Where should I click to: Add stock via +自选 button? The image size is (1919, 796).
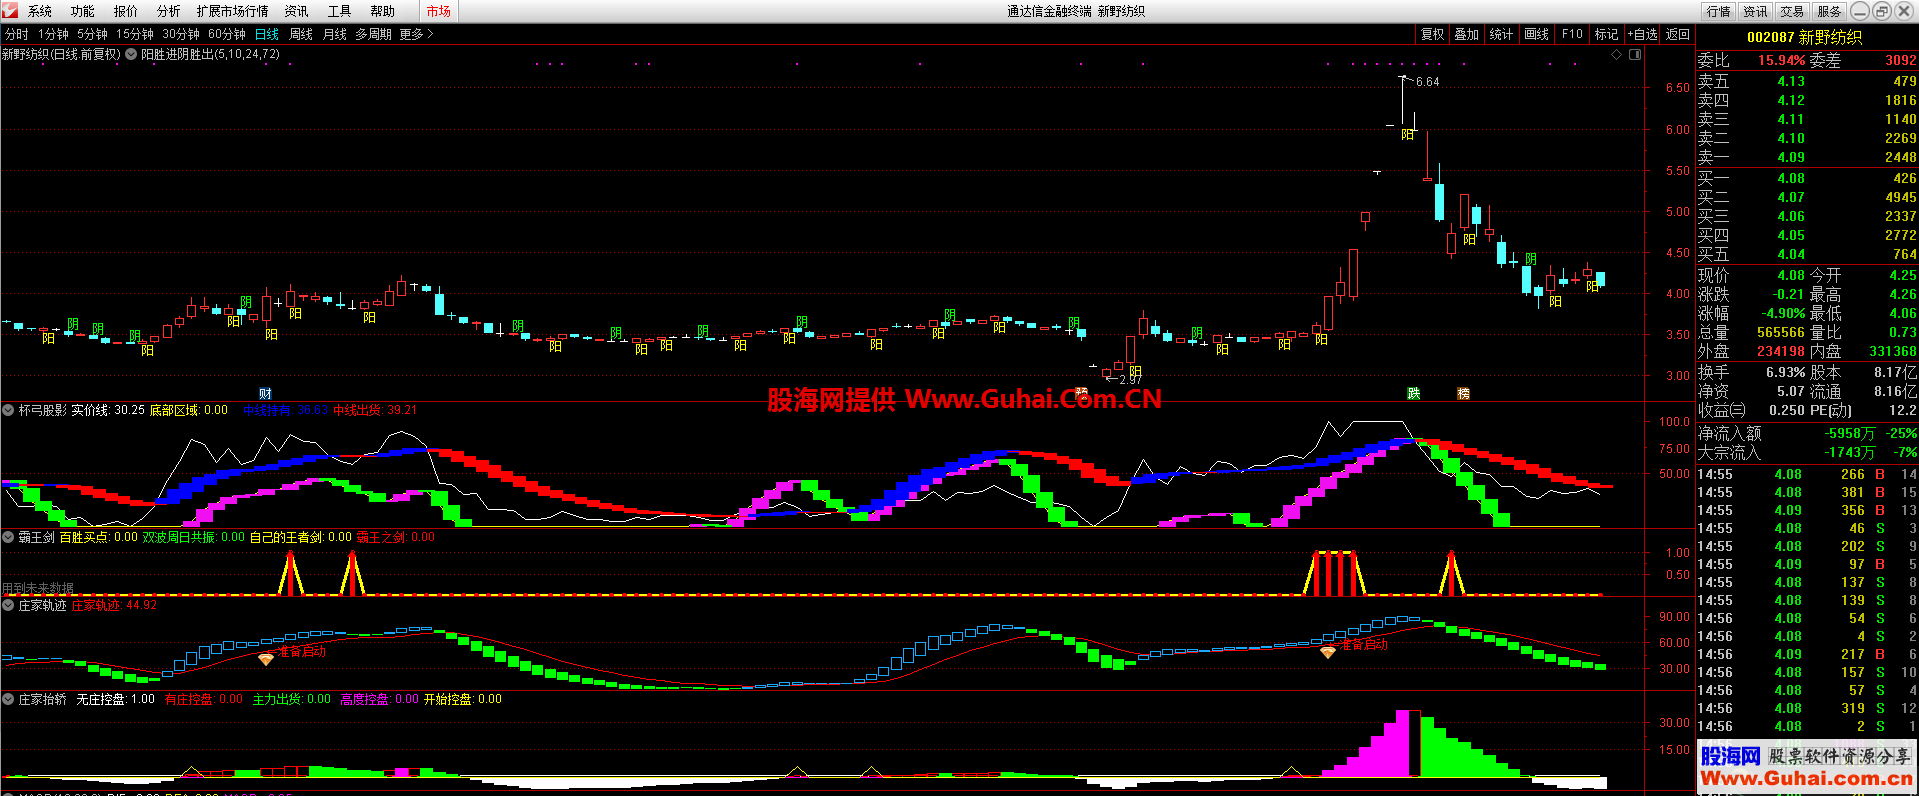[1642, 34]
